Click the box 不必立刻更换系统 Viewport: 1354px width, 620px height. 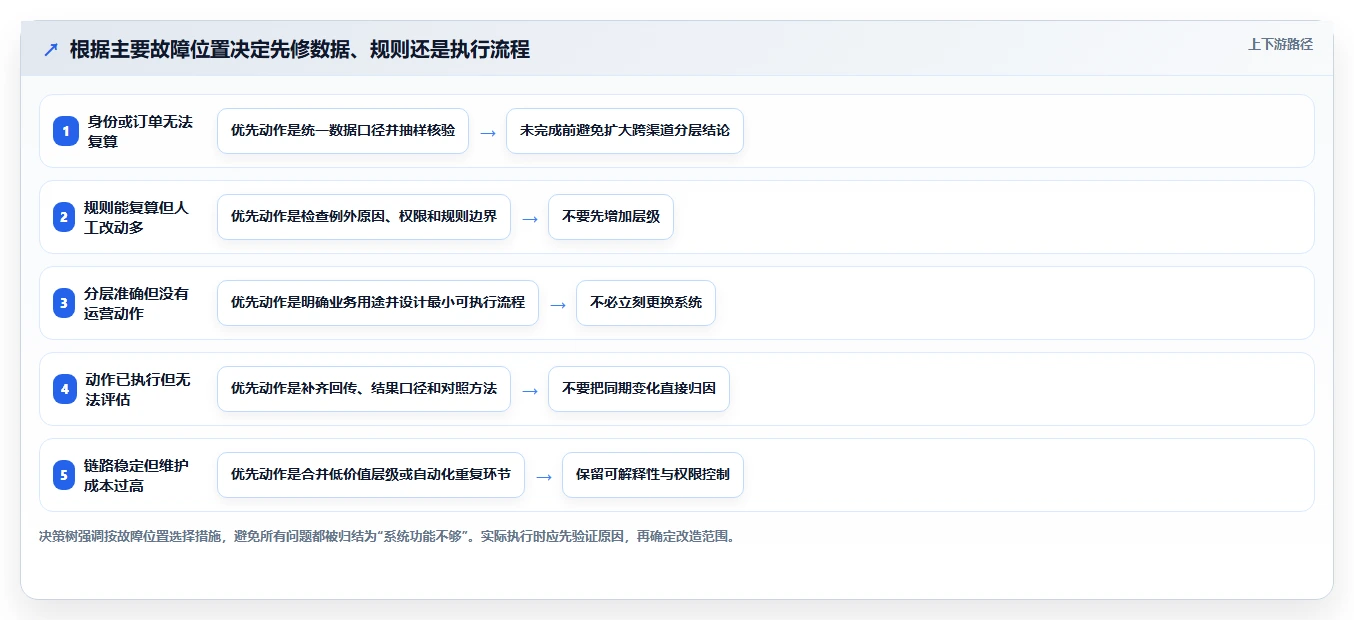coord(646,303)
